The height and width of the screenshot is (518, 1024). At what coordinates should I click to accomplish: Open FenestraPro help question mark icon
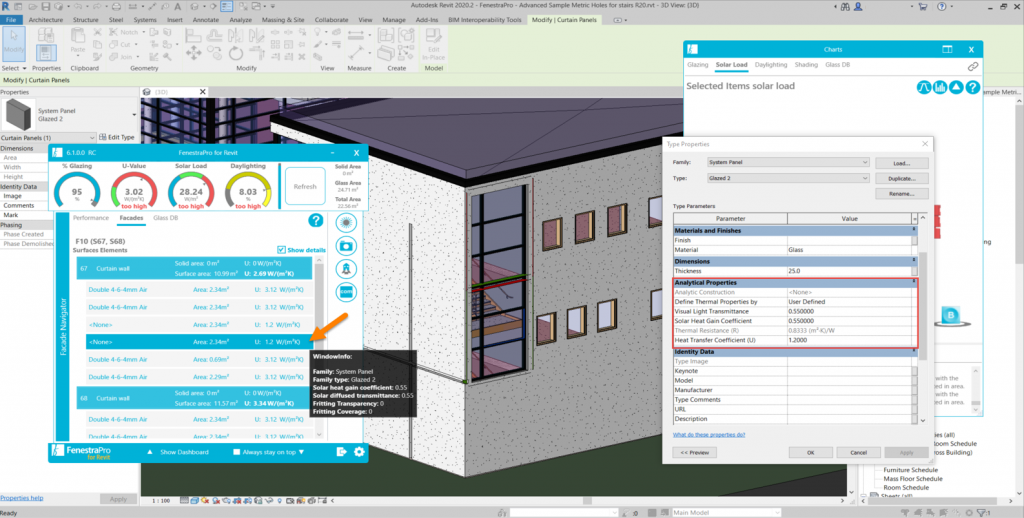[315, 221]
